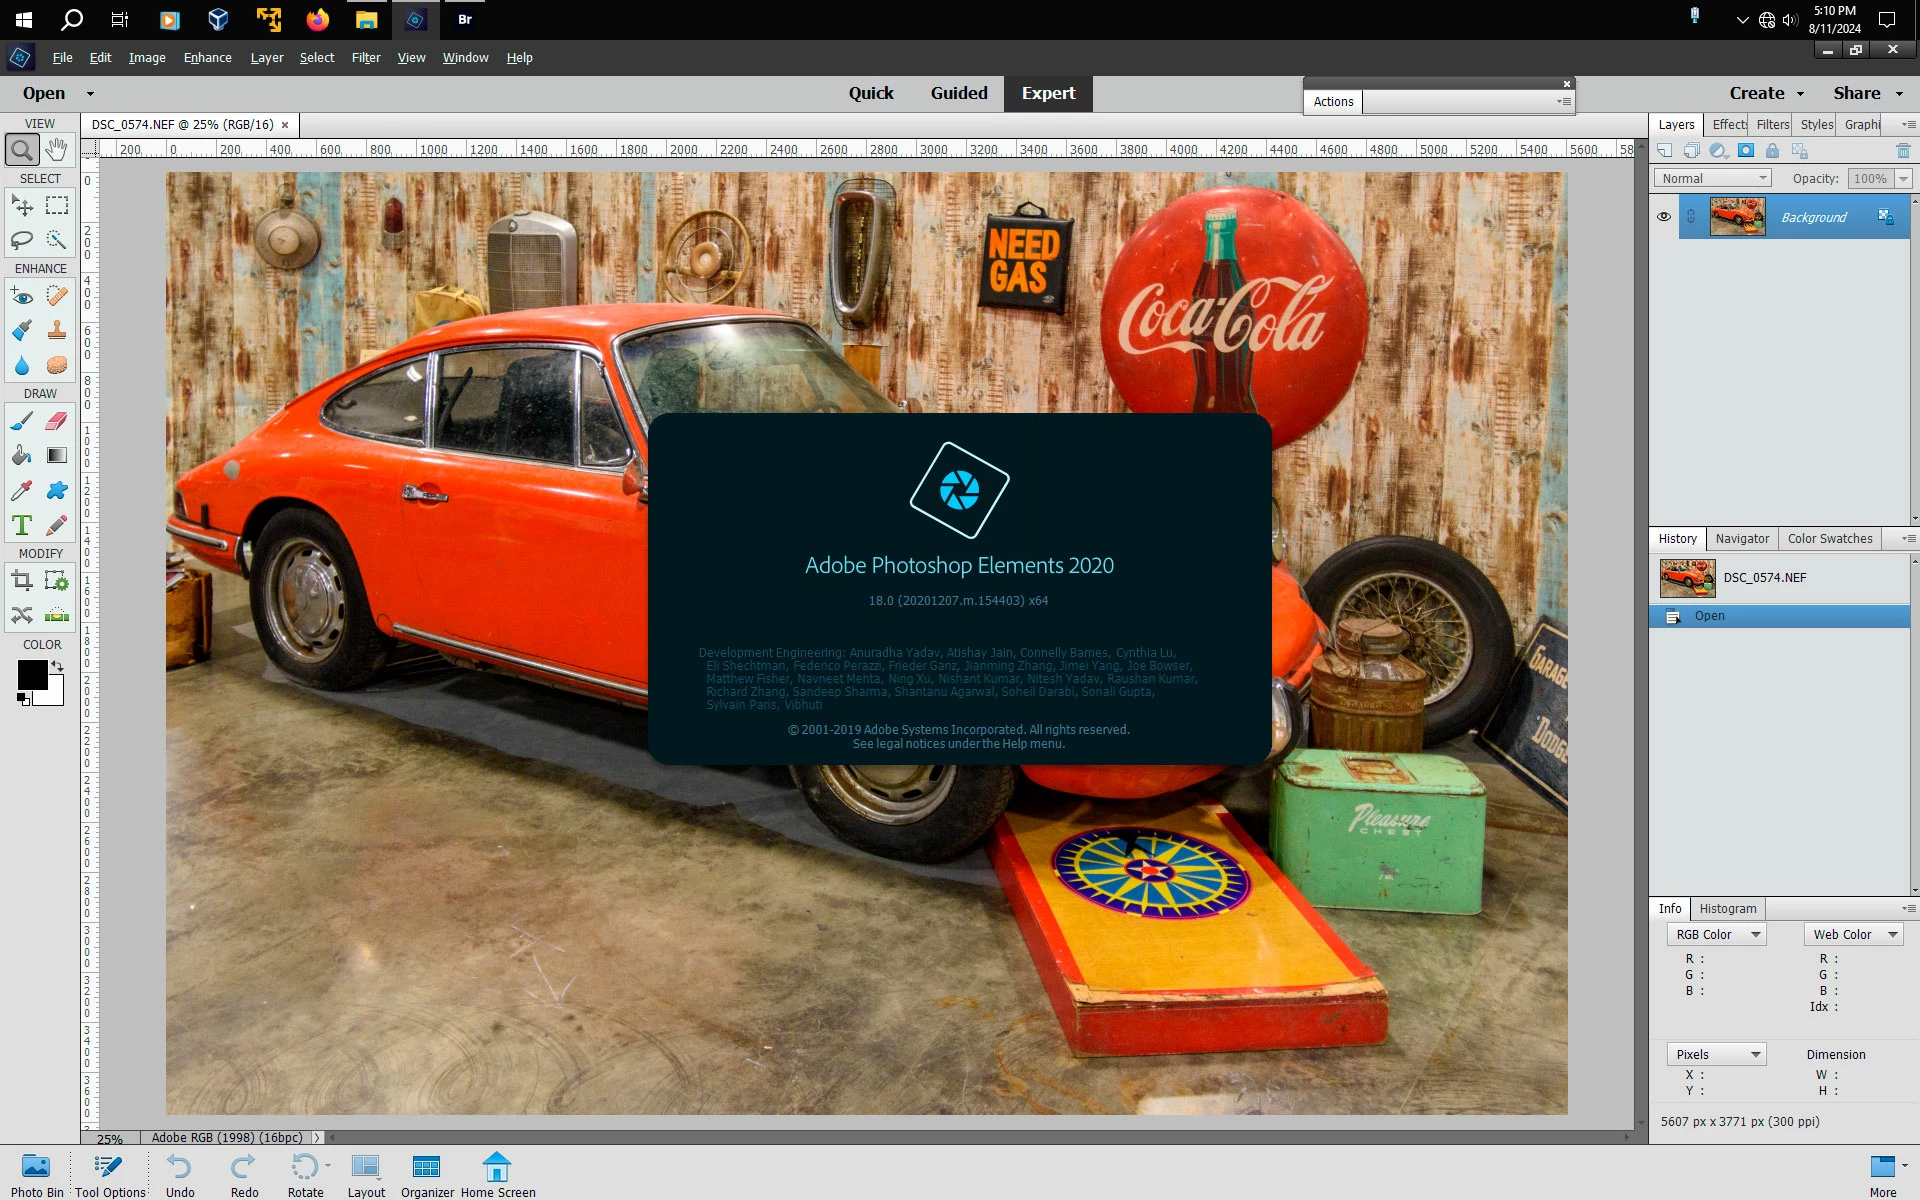Click the Rotate icon in bottom bar

click(305, 1167)
